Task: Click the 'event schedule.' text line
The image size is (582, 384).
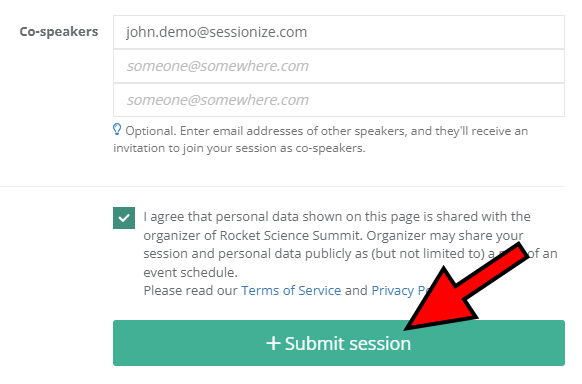Action: pyautogui.click(x=190, y=272)
